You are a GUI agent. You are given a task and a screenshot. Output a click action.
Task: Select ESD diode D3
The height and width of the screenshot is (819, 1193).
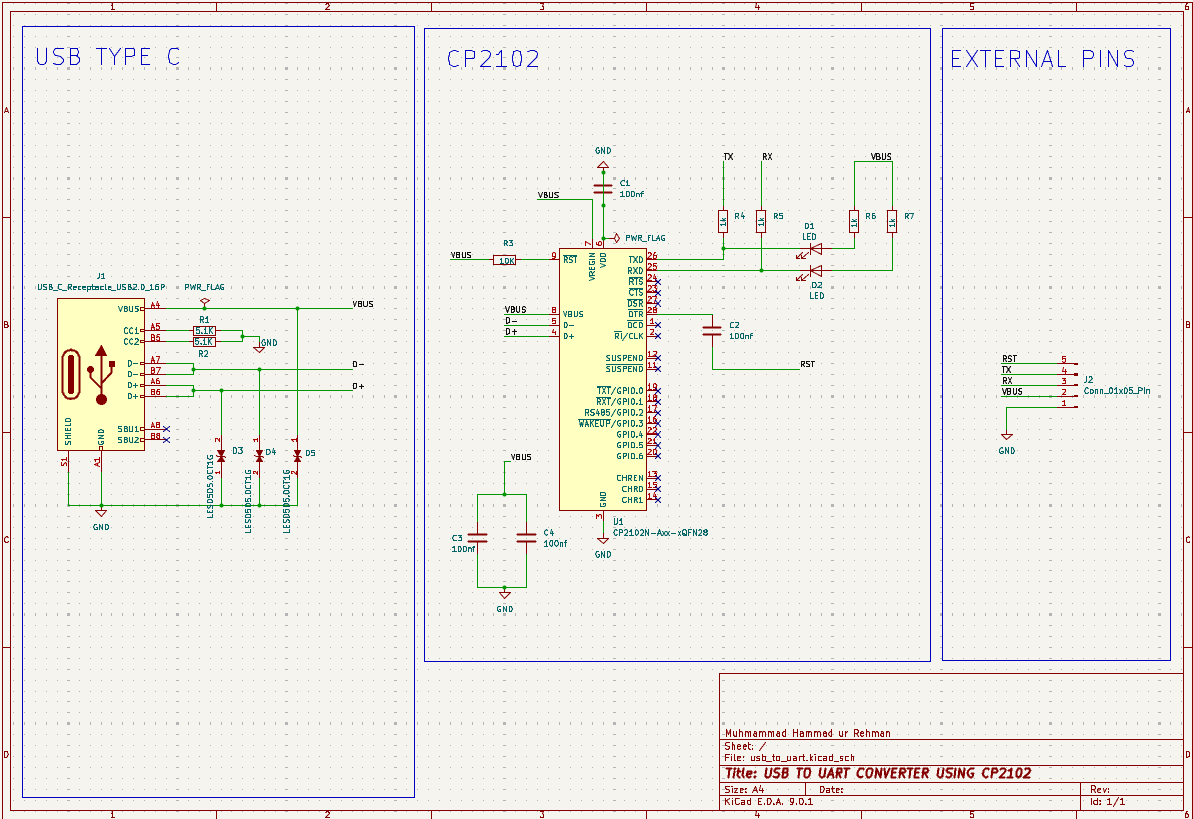[x=221, y=456]
